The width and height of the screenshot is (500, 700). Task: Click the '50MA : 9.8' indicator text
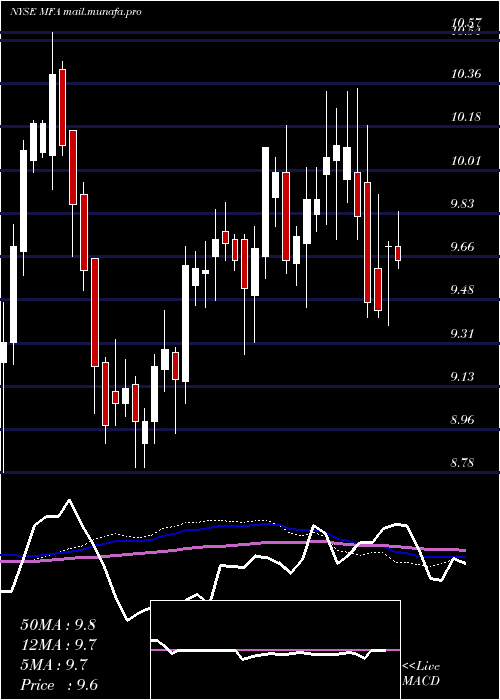(x=58, y=625)
